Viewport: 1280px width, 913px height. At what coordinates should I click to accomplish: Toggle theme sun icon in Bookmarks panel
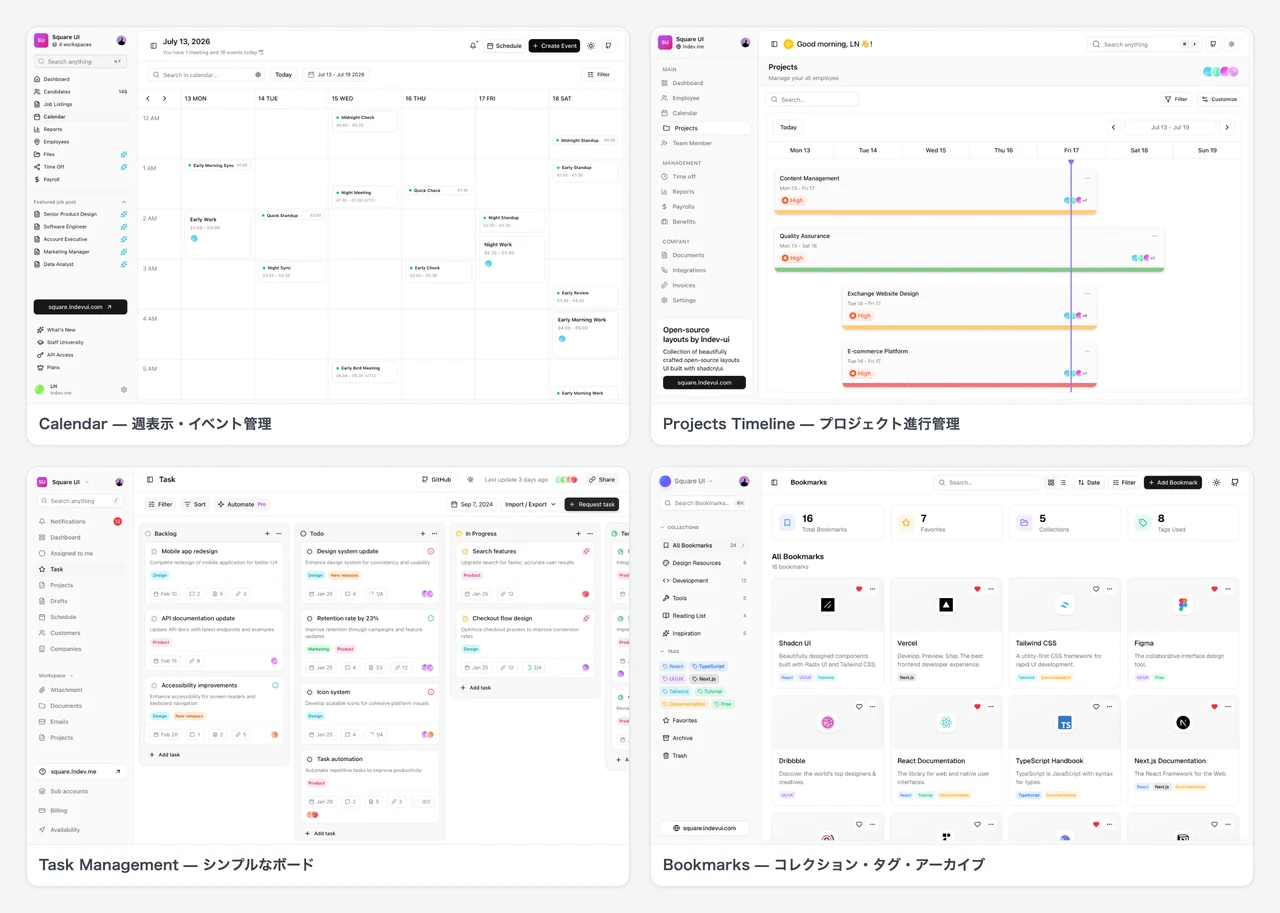pyautogui.click(x=1217, y=482)
